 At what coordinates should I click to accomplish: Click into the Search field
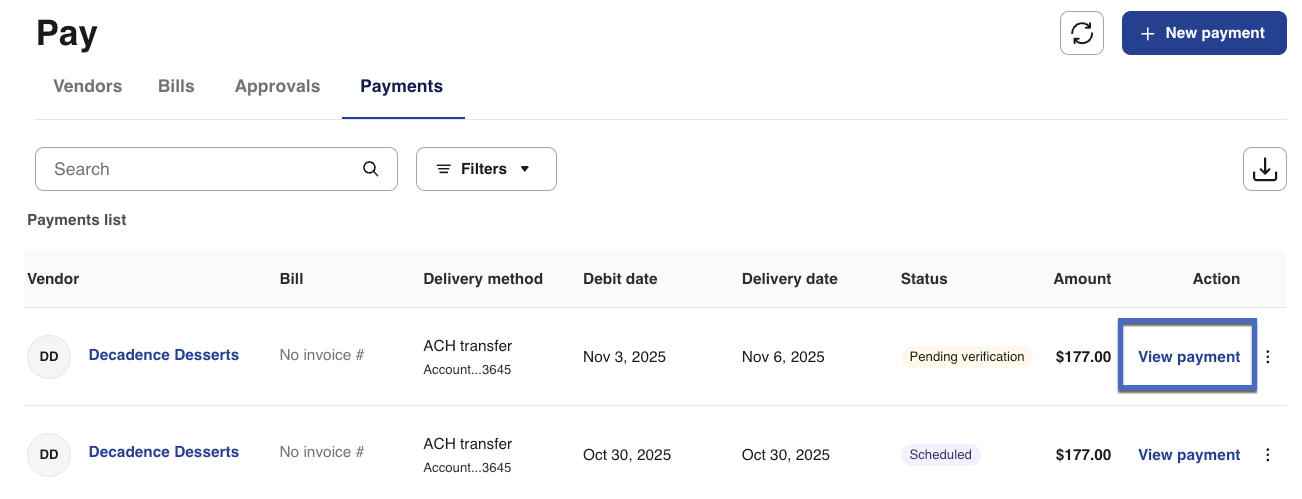click(200, 169)
